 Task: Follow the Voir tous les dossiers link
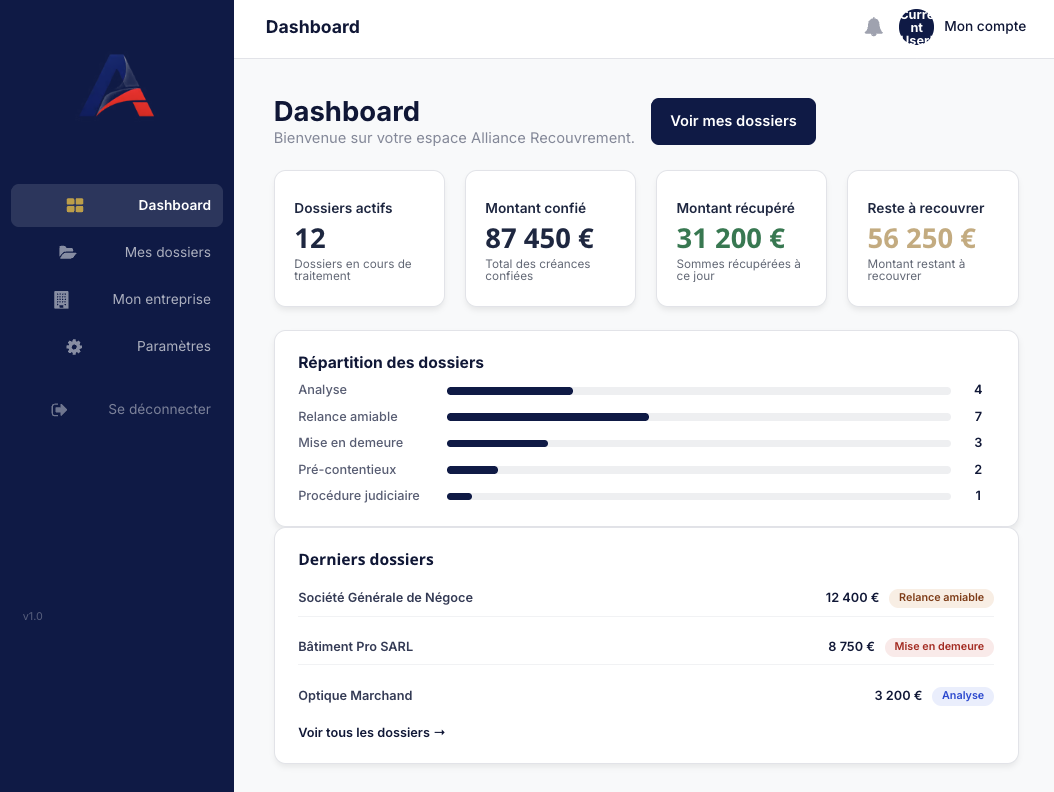point(372,732)
